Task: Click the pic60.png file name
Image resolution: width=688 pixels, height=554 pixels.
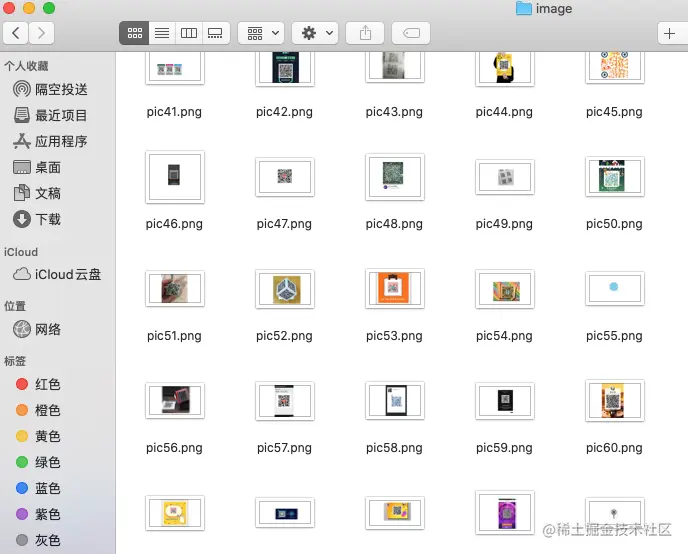Action: (614, 448)
